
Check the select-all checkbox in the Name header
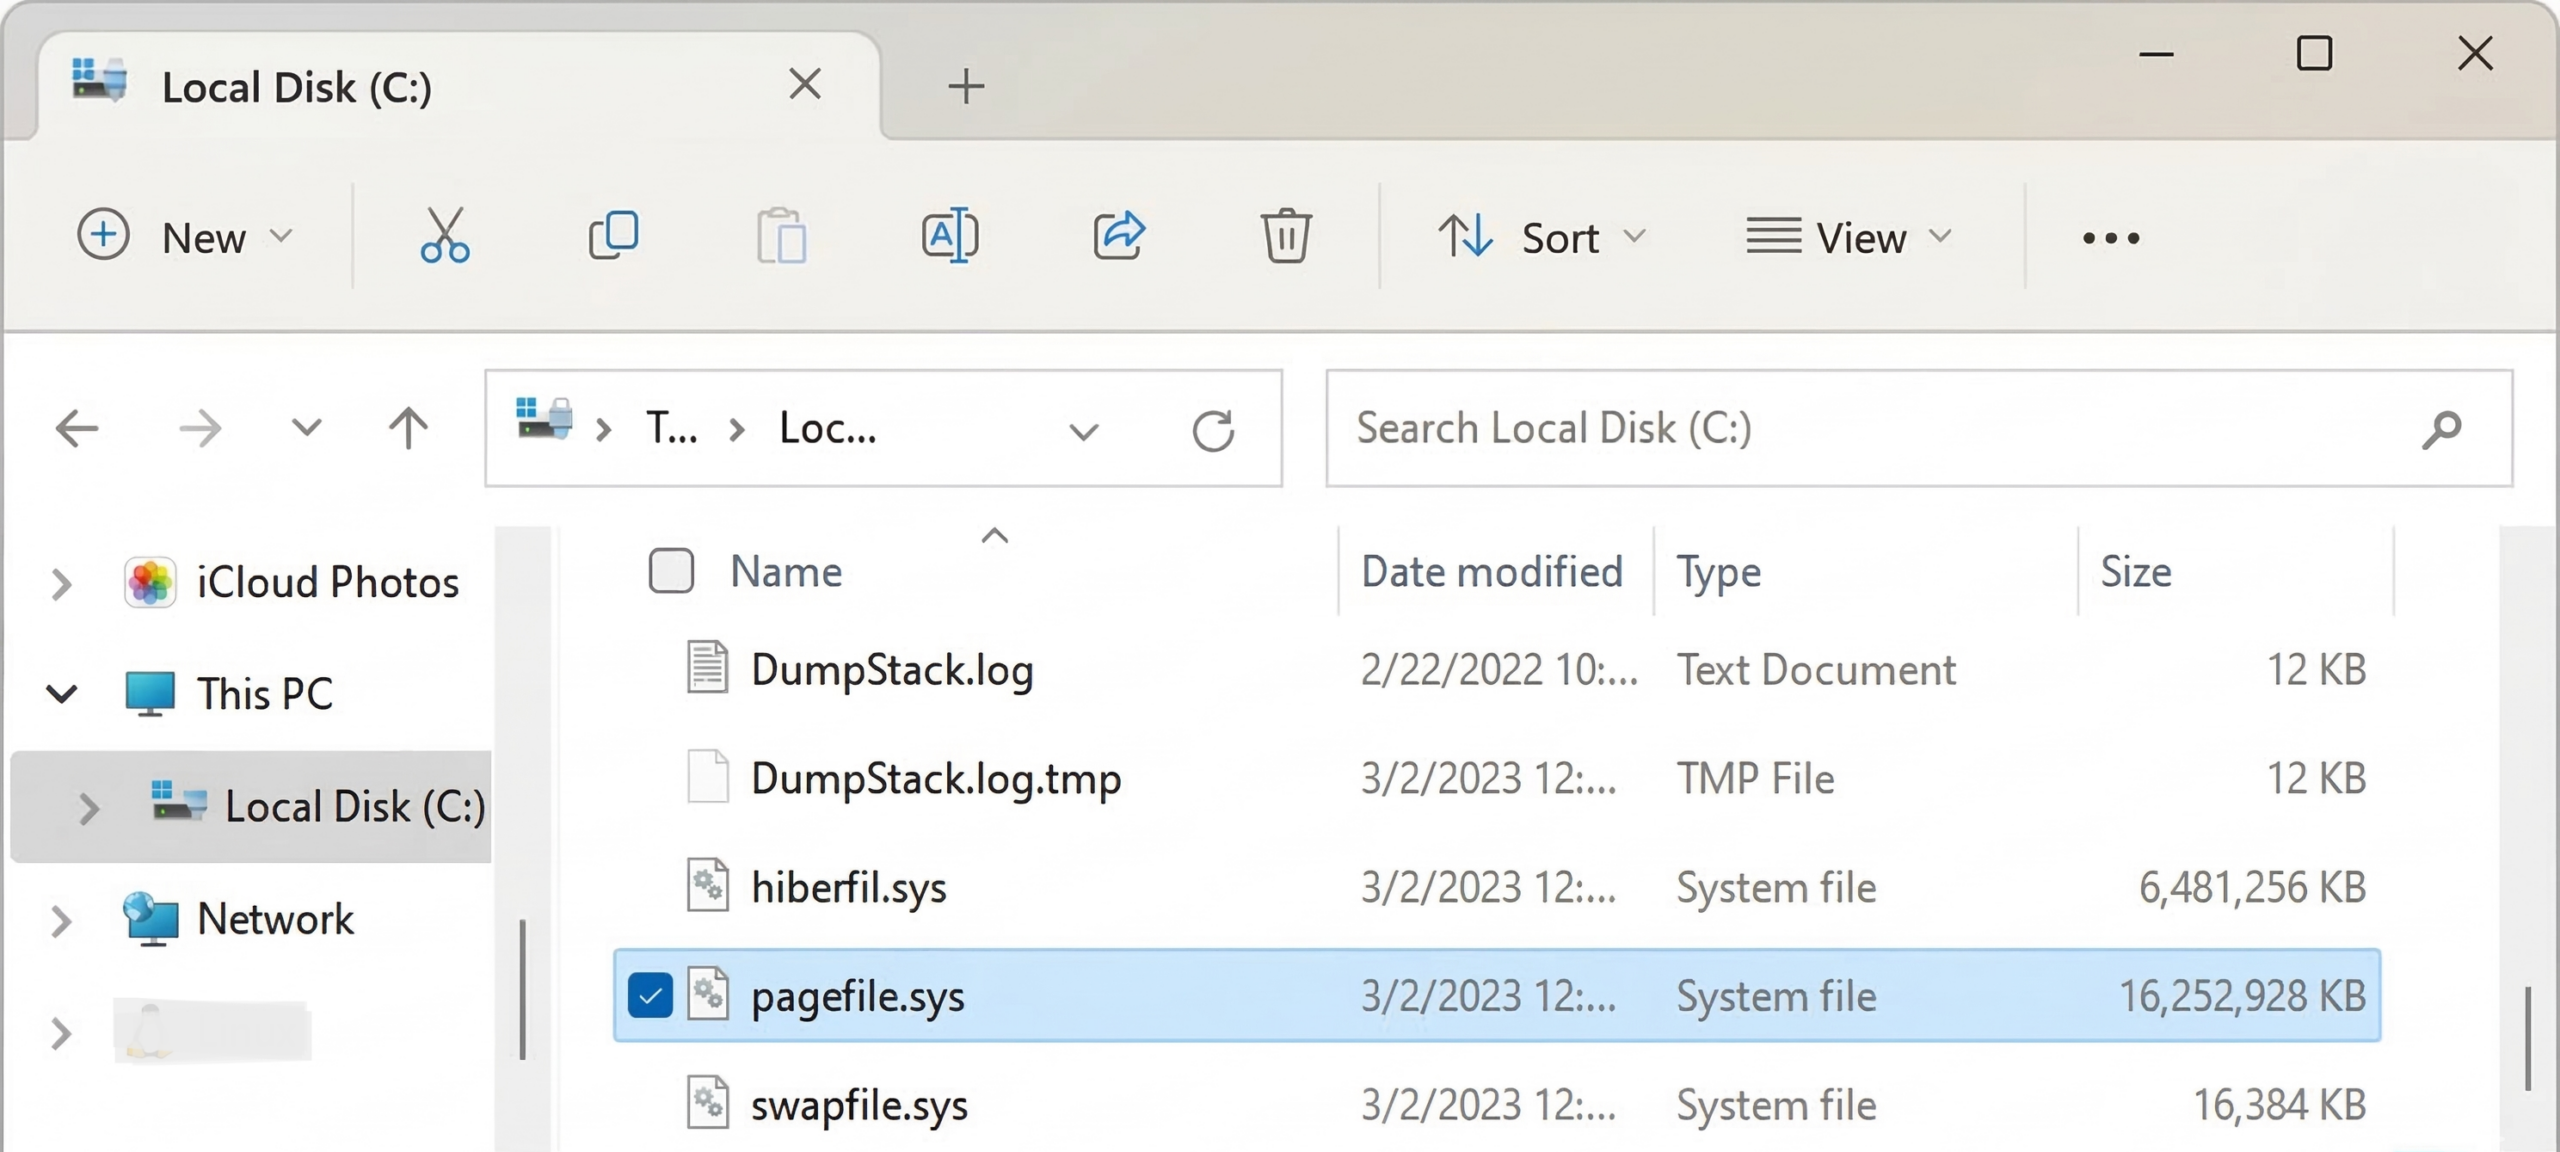(670, 571)
